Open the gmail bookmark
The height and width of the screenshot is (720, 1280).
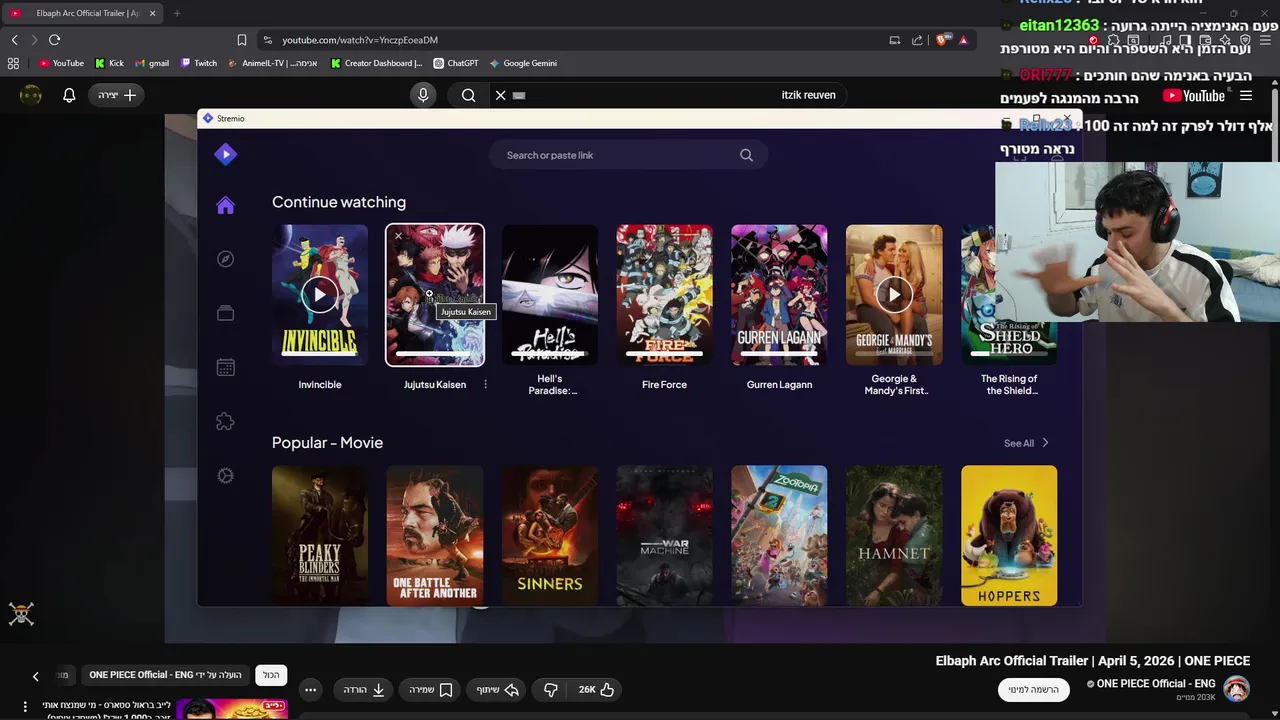point(151,63)
